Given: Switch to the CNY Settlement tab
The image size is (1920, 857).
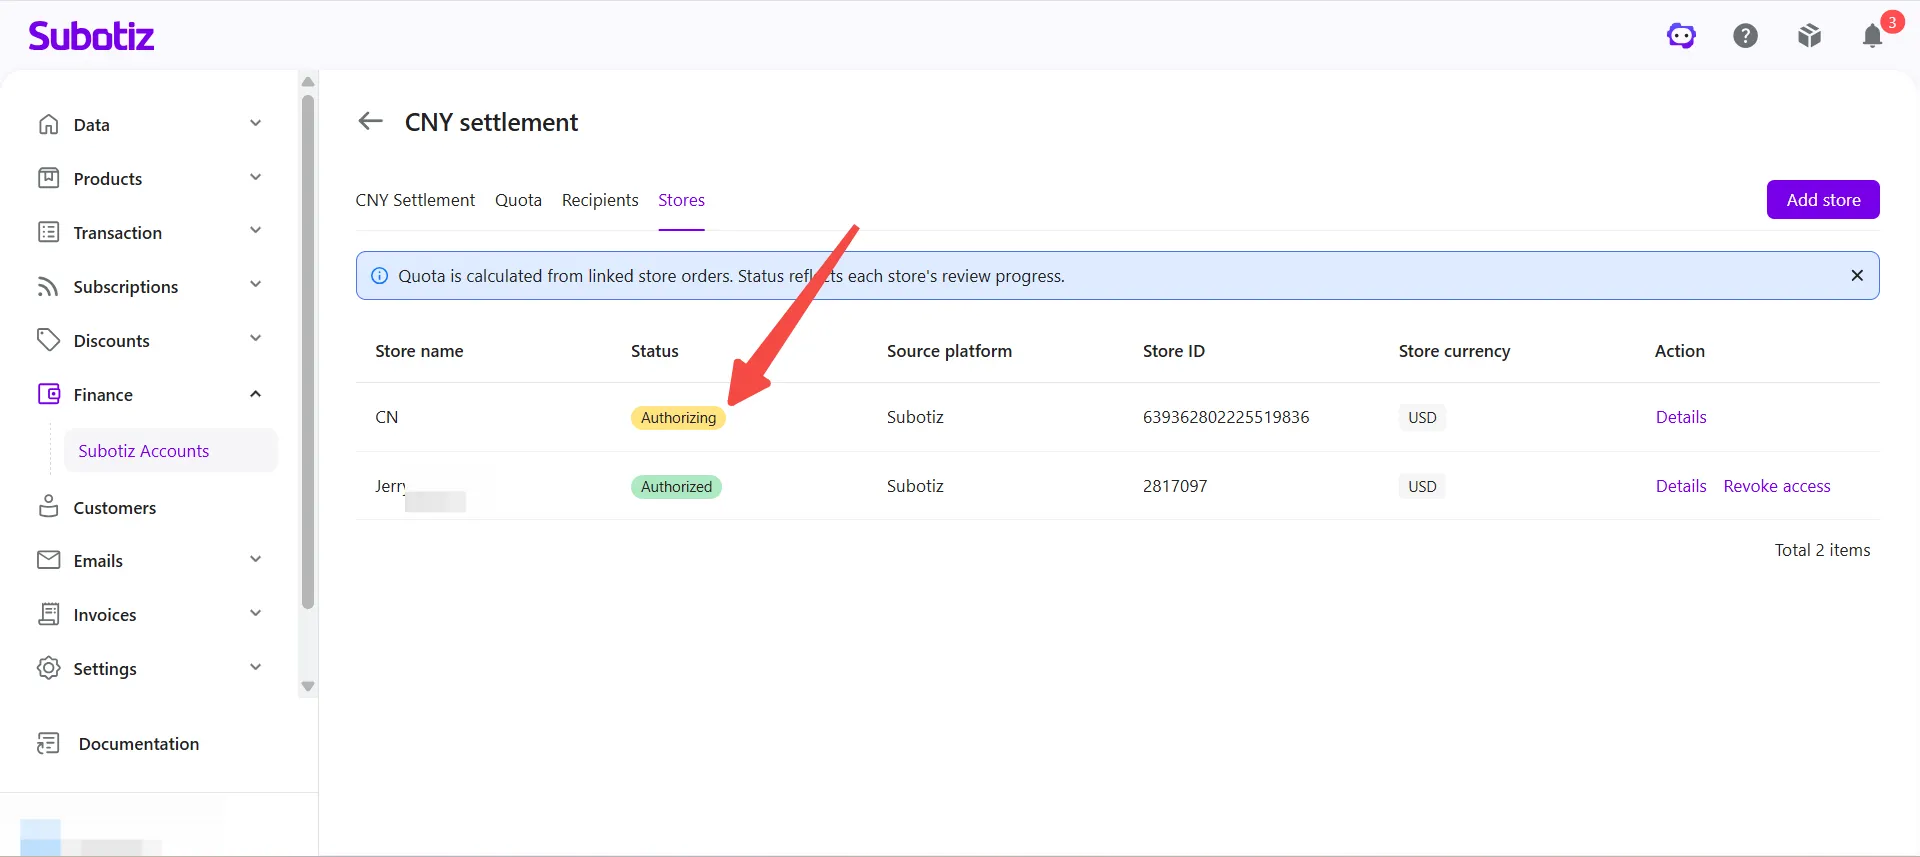Looking at the screenshot, I should (415, 200).
